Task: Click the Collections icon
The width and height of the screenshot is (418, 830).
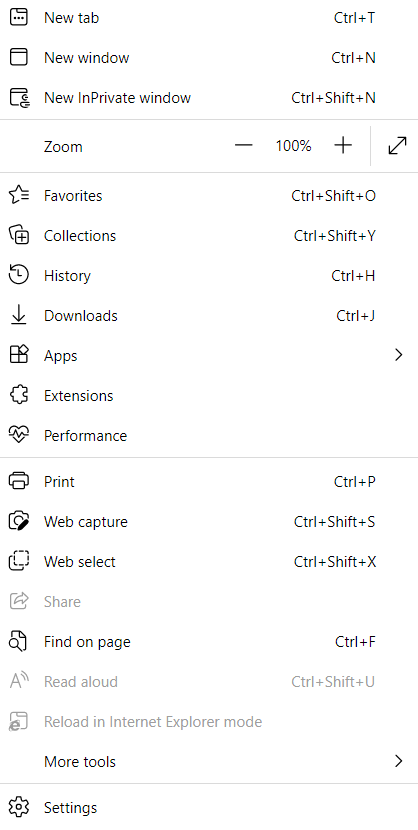Action: 19,236
